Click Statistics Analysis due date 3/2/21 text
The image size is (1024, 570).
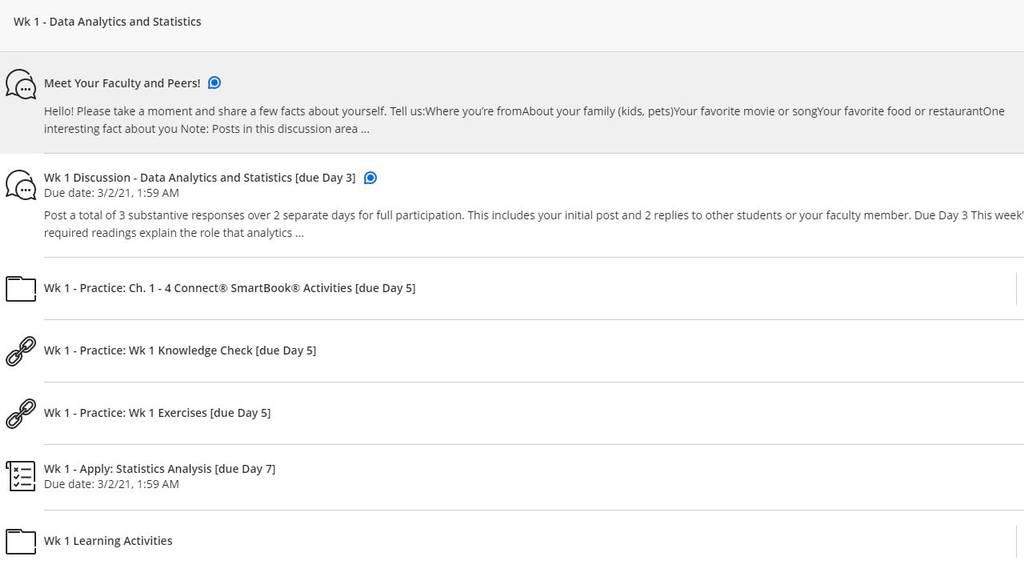click(111, 484)
